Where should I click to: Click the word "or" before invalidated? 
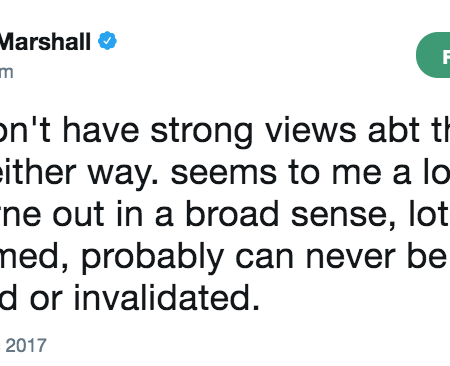(46, 299)
